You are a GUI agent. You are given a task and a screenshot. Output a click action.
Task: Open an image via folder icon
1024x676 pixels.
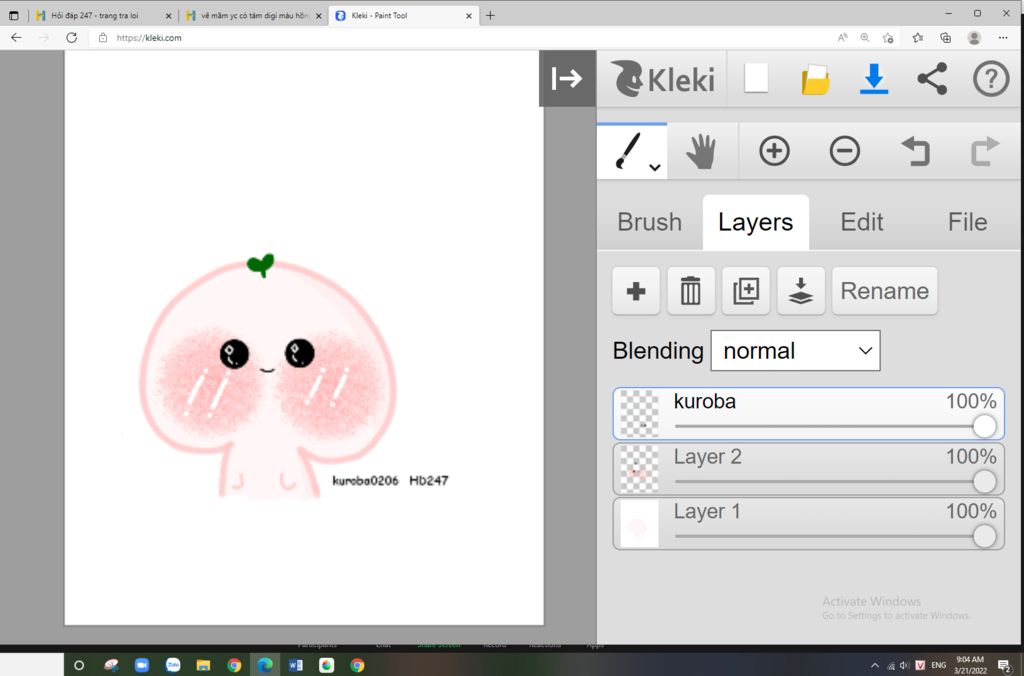coord(815,79)
